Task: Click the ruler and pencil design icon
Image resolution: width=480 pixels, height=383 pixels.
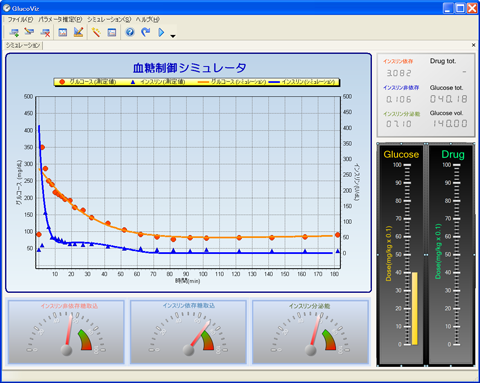Action: pos(78,32)
